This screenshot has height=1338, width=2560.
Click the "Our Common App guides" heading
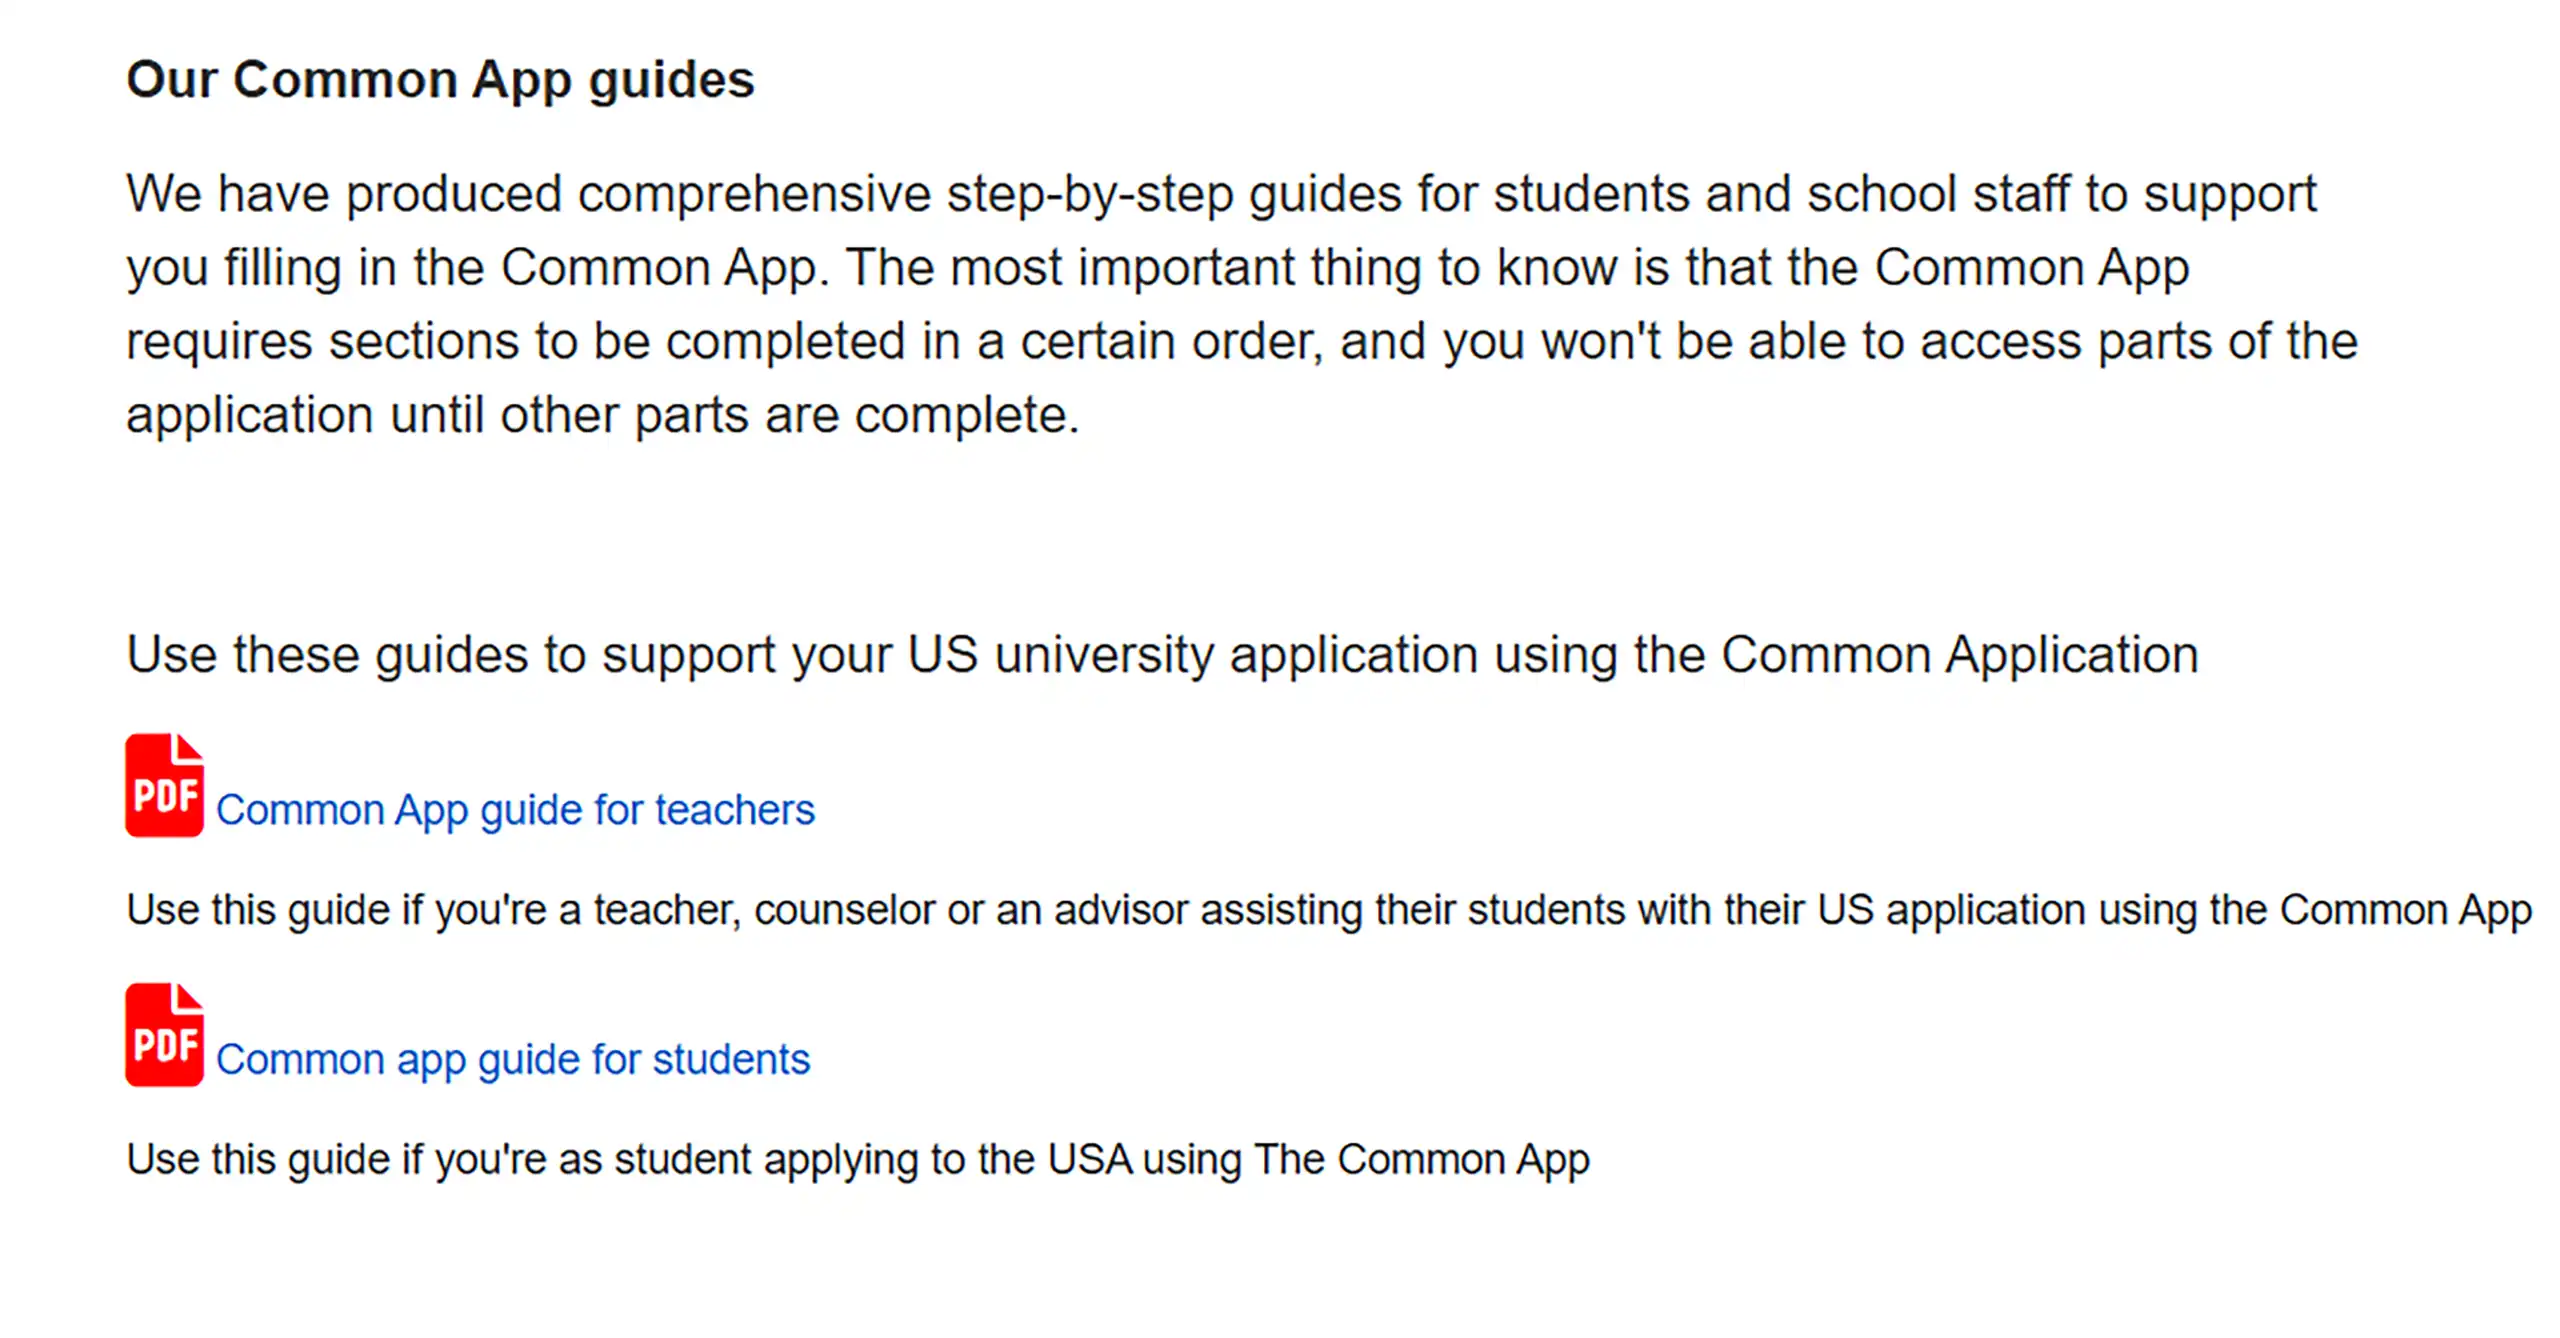(440, 80)
